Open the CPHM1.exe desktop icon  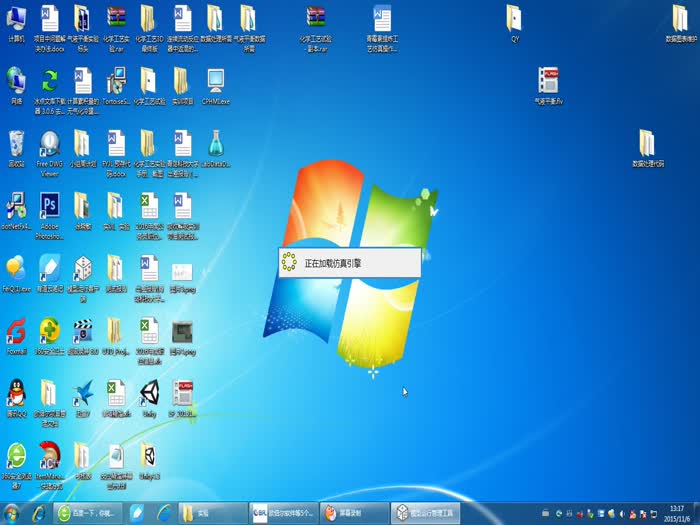[215, 81]
